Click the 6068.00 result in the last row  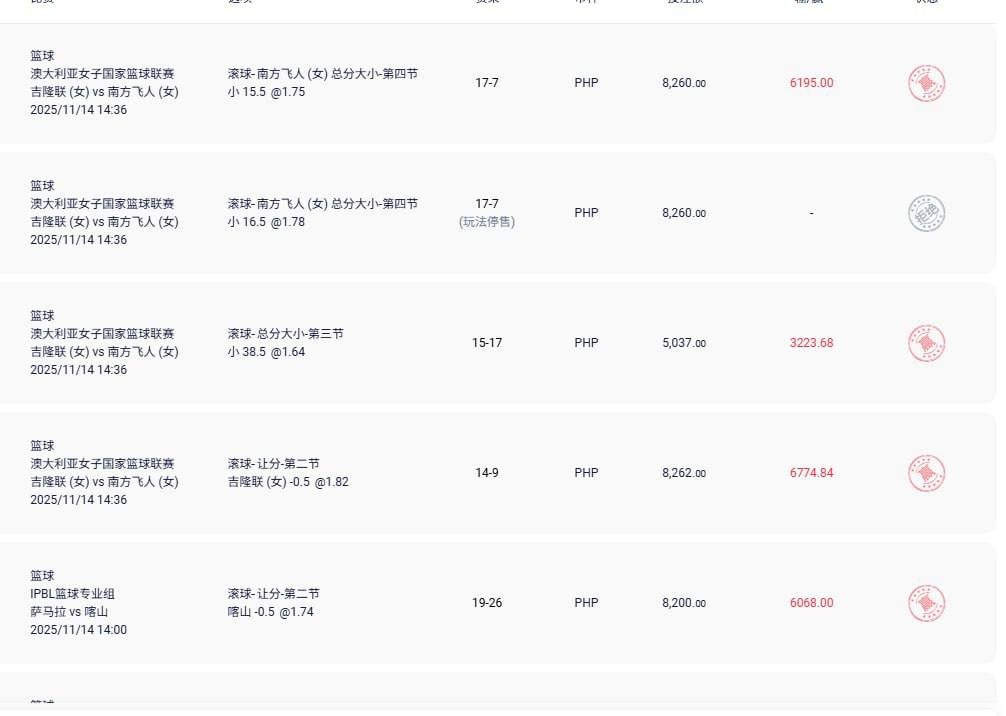click(x=811, y=603)
